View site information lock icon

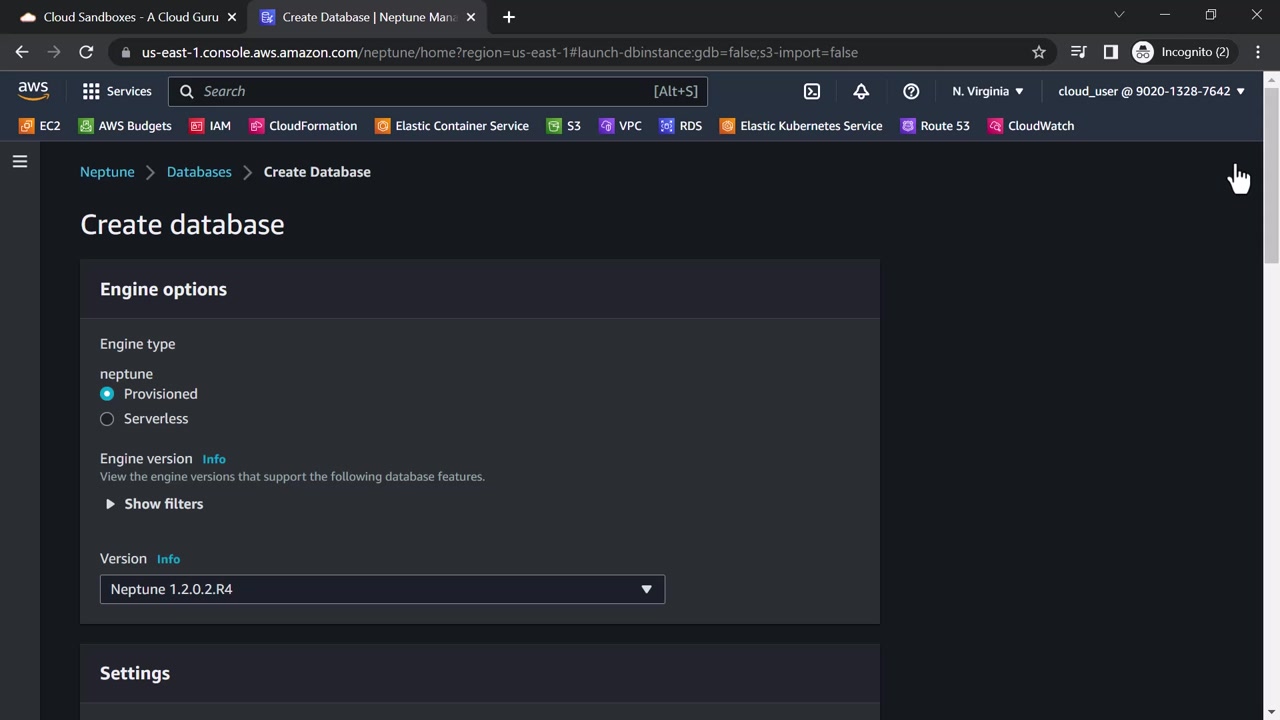[x=125, y=52]
